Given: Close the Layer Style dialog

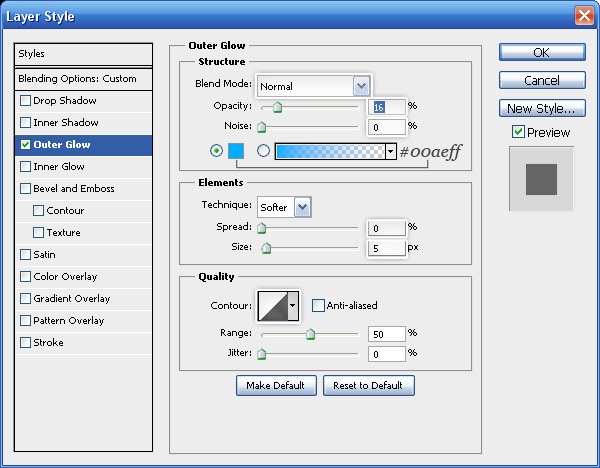Looking at the screenshot, I should (x=584, y=16).
